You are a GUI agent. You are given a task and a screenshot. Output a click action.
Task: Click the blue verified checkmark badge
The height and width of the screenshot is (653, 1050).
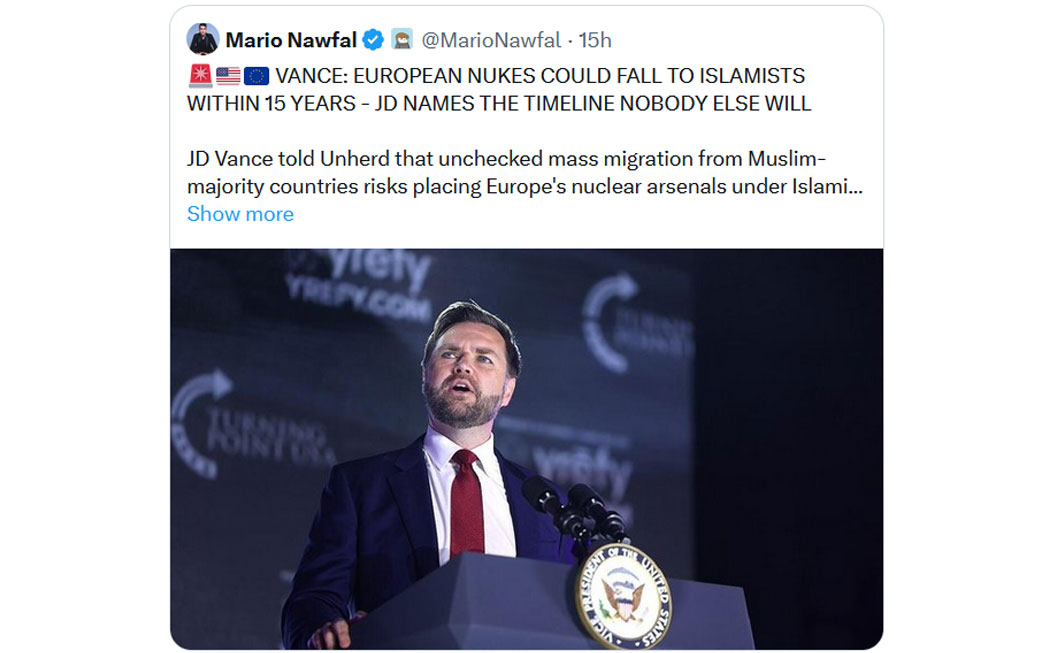[x=373, y=40]
